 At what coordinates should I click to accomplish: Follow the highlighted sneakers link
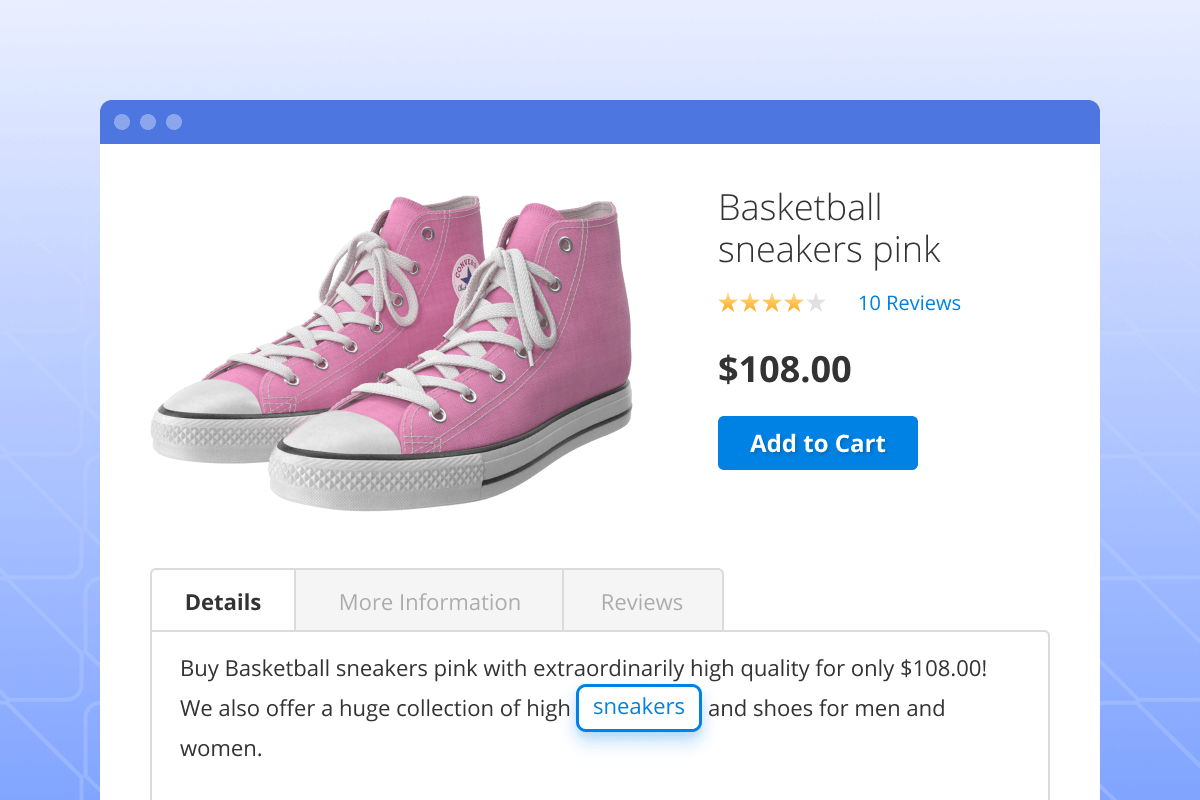click(638, 708)
